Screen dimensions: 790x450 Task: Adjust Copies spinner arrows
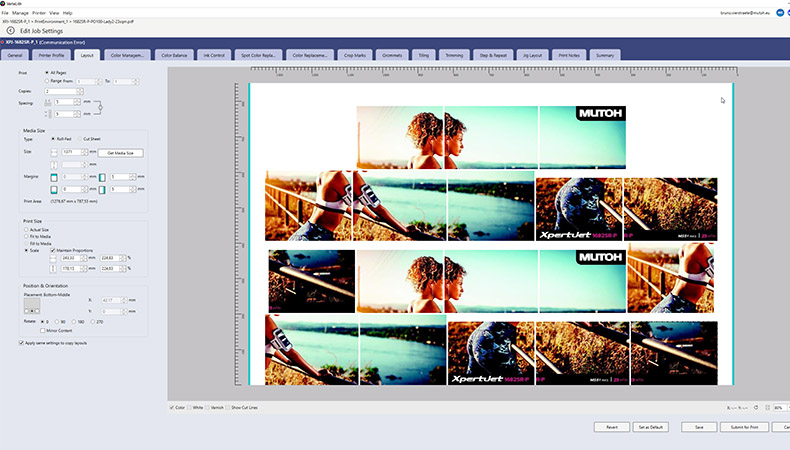tap(80, 91)
